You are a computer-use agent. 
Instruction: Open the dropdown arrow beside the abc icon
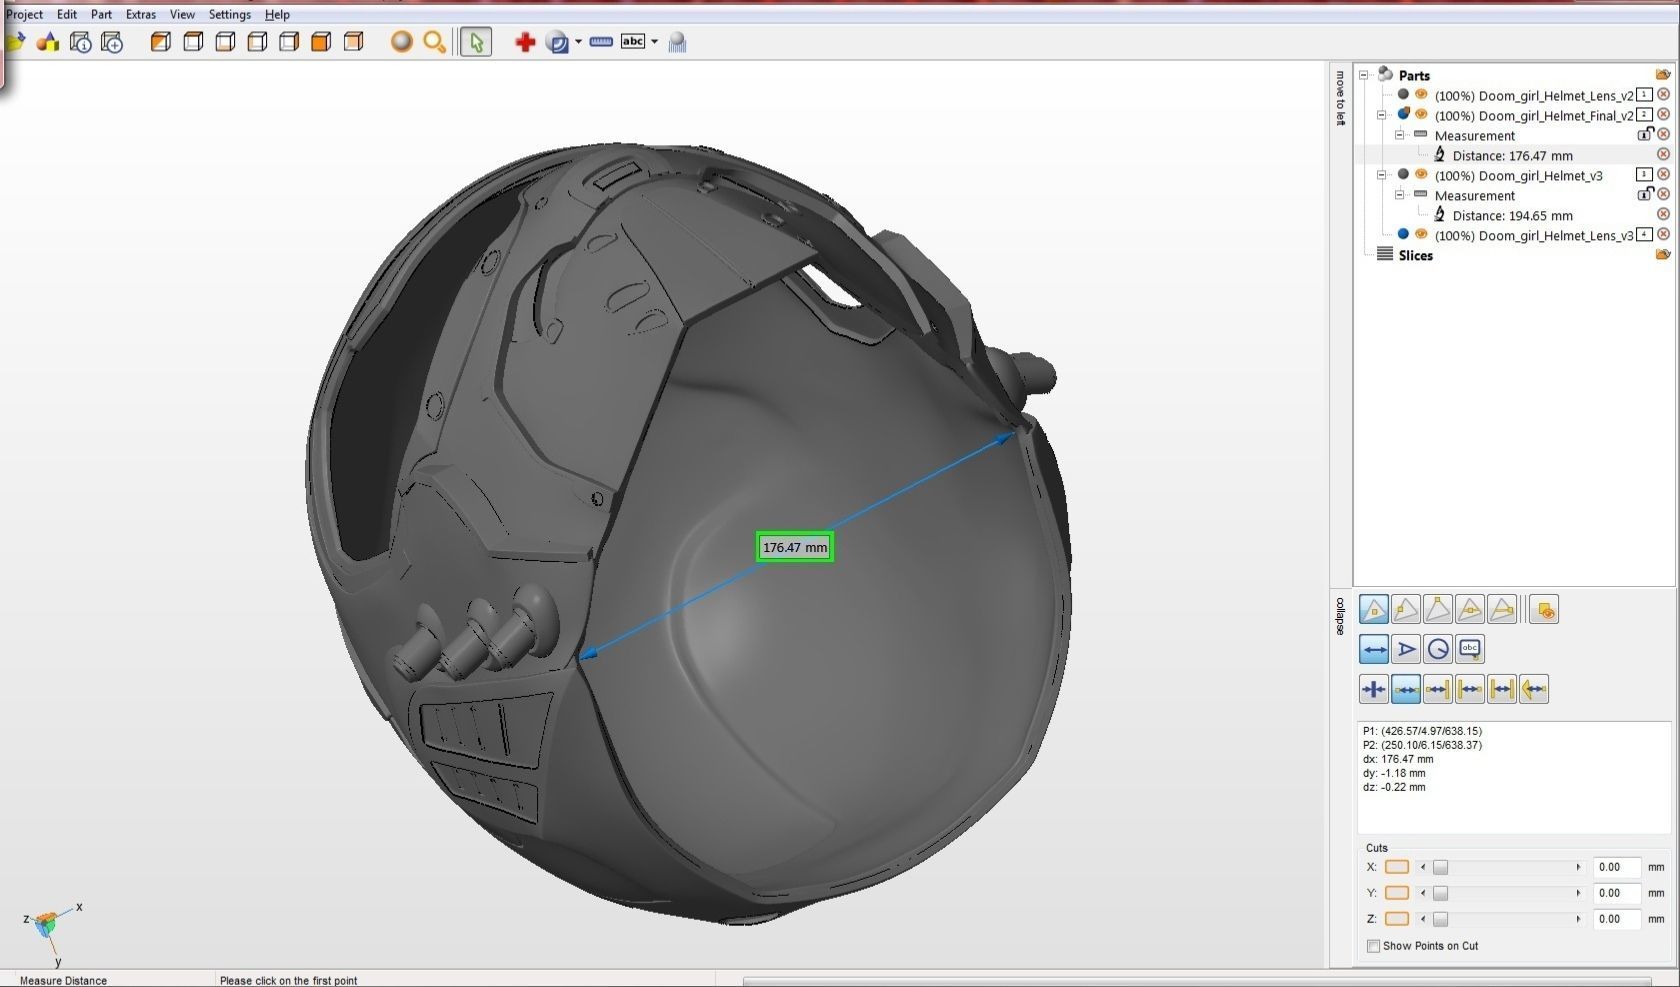tap(654, 42)
